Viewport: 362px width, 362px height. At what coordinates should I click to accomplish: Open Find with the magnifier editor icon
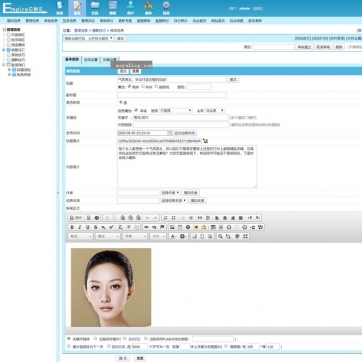coord(220,236)
